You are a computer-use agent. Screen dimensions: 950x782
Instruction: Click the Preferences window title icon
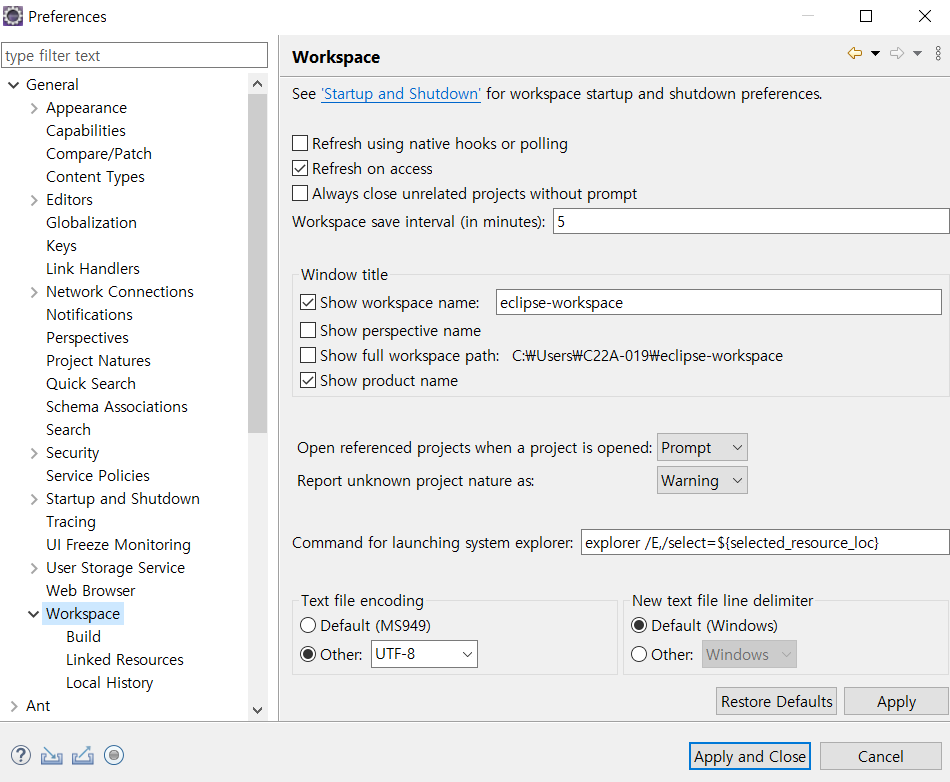coord(13,16)
